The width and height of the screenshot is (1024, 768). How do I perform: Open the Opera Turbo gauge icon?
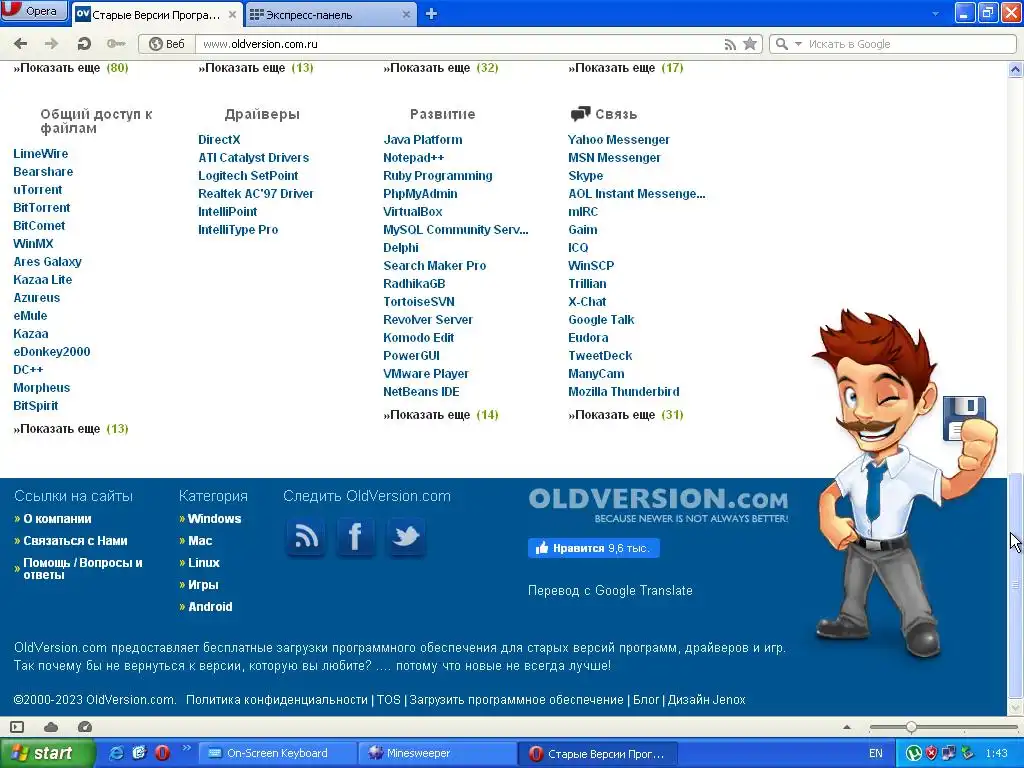coord(85,727)
